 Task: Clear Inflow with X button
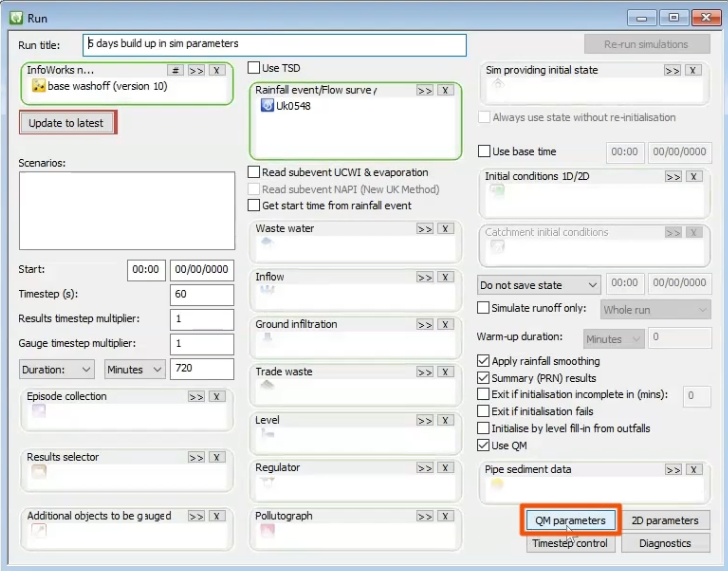[x=445, y=277]
